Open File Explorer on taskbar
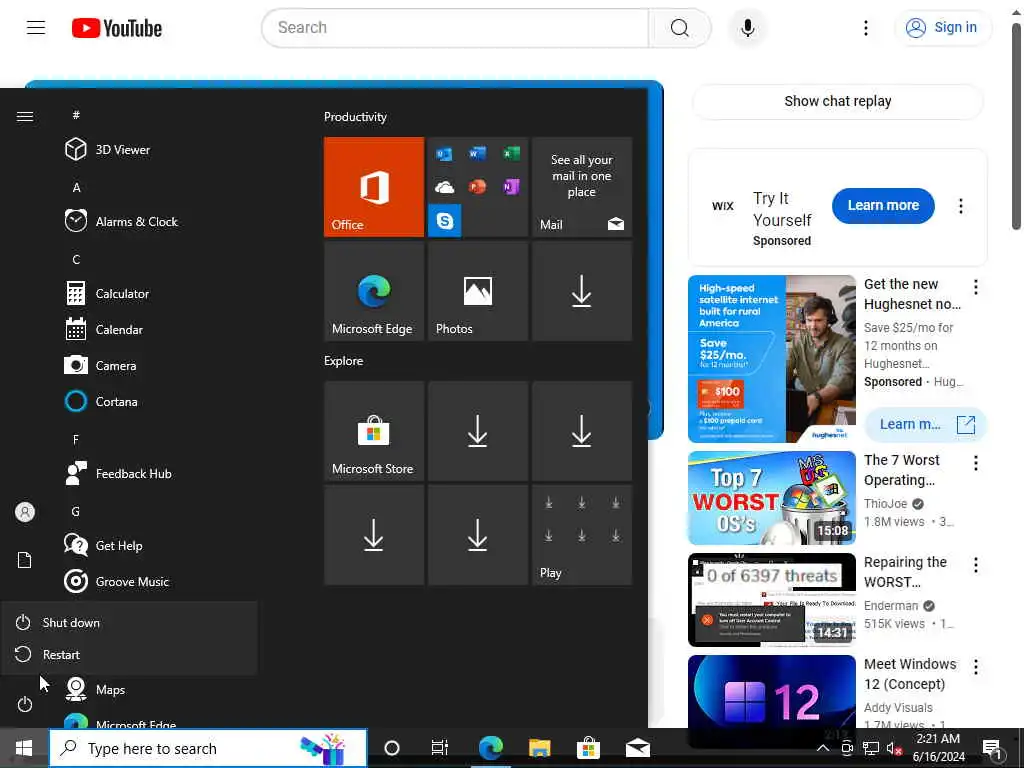Screen dimensions: 1024x768 click(x=539, y=748)
